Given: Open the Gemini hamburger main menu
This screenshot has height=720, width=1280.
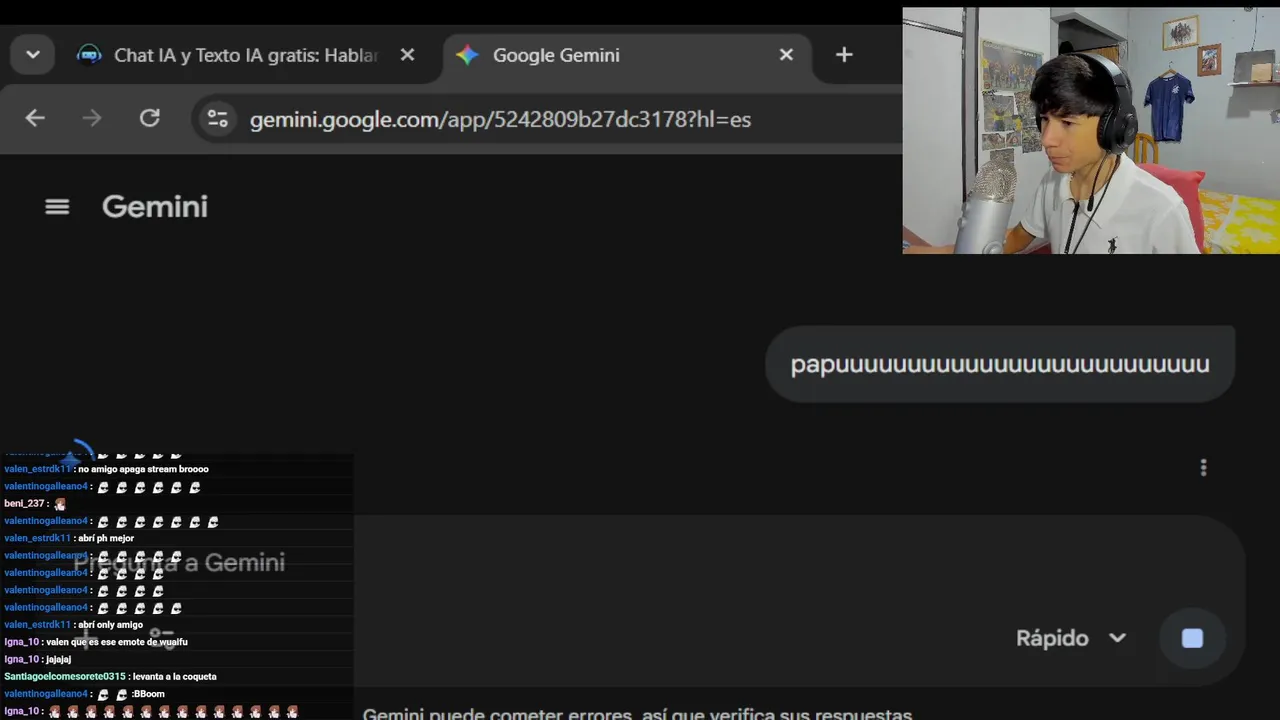Looking at the screenshot, I should (x=57, y=207).
